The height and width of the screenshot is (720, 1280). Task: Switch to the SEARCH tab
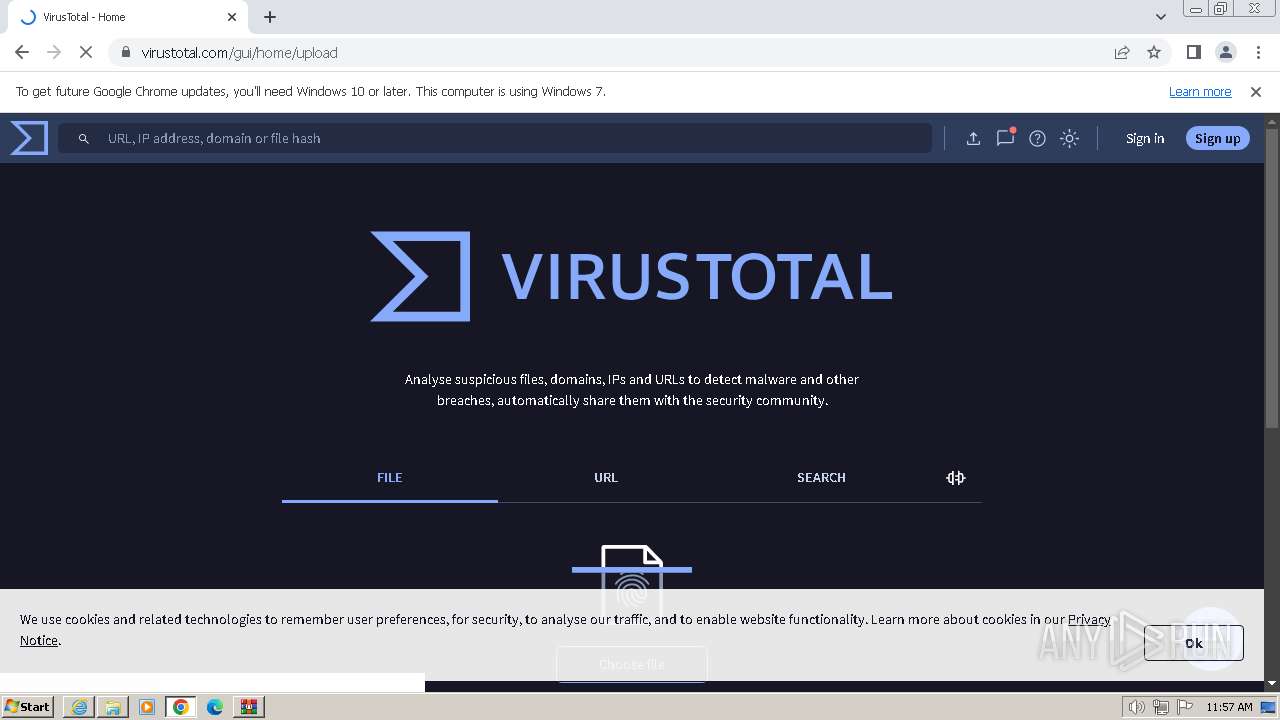[821, 478]
